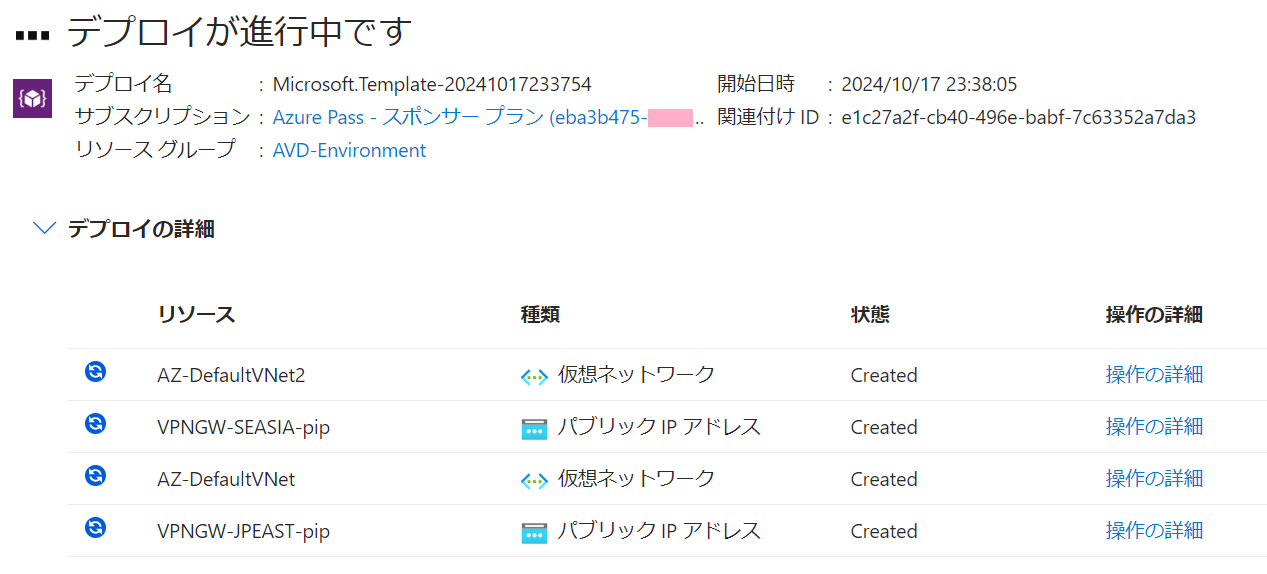Click パブリック IP アドレス text in VPNGW-JPEAST-pip row
Screen dimensions: 1267x574
pyautogui.click(x=659, y=530)
